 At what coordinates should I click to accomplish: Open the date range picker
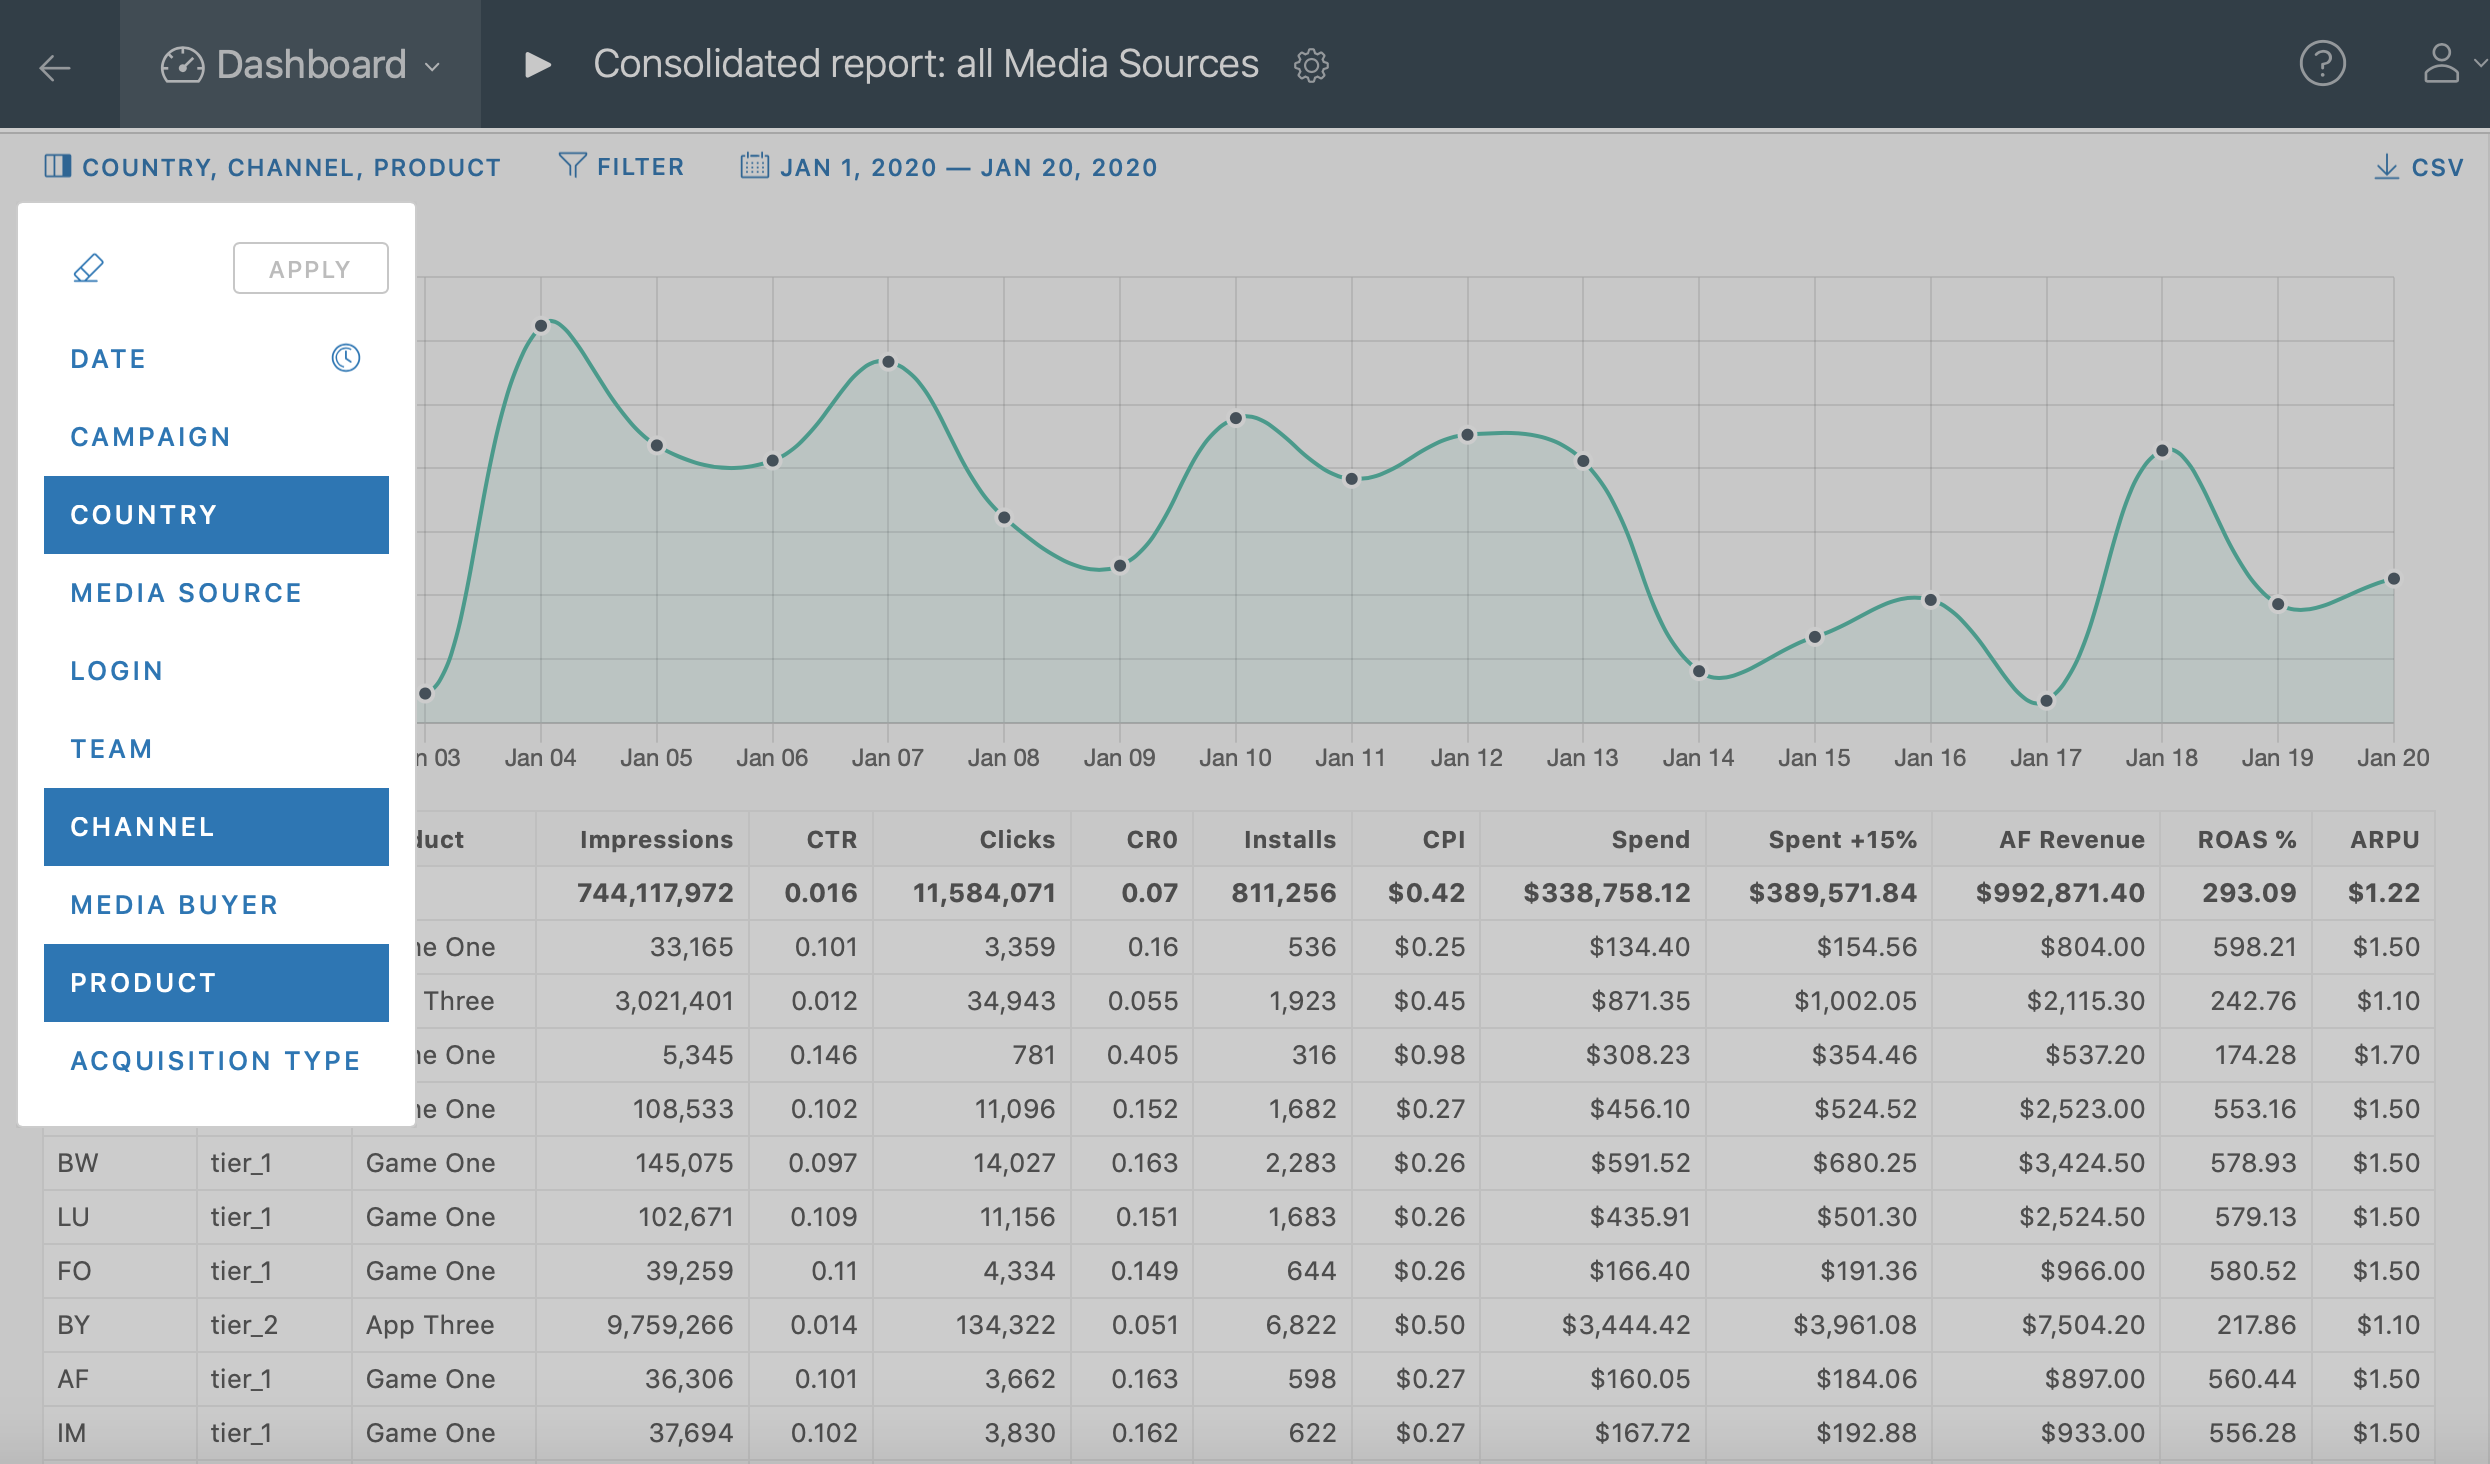tap(948, 167)
